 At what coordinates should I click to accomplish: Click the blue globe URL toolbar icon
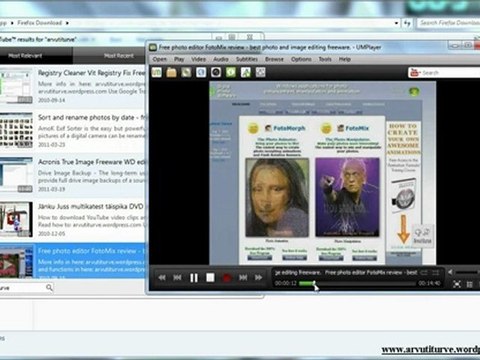point(201,72)
